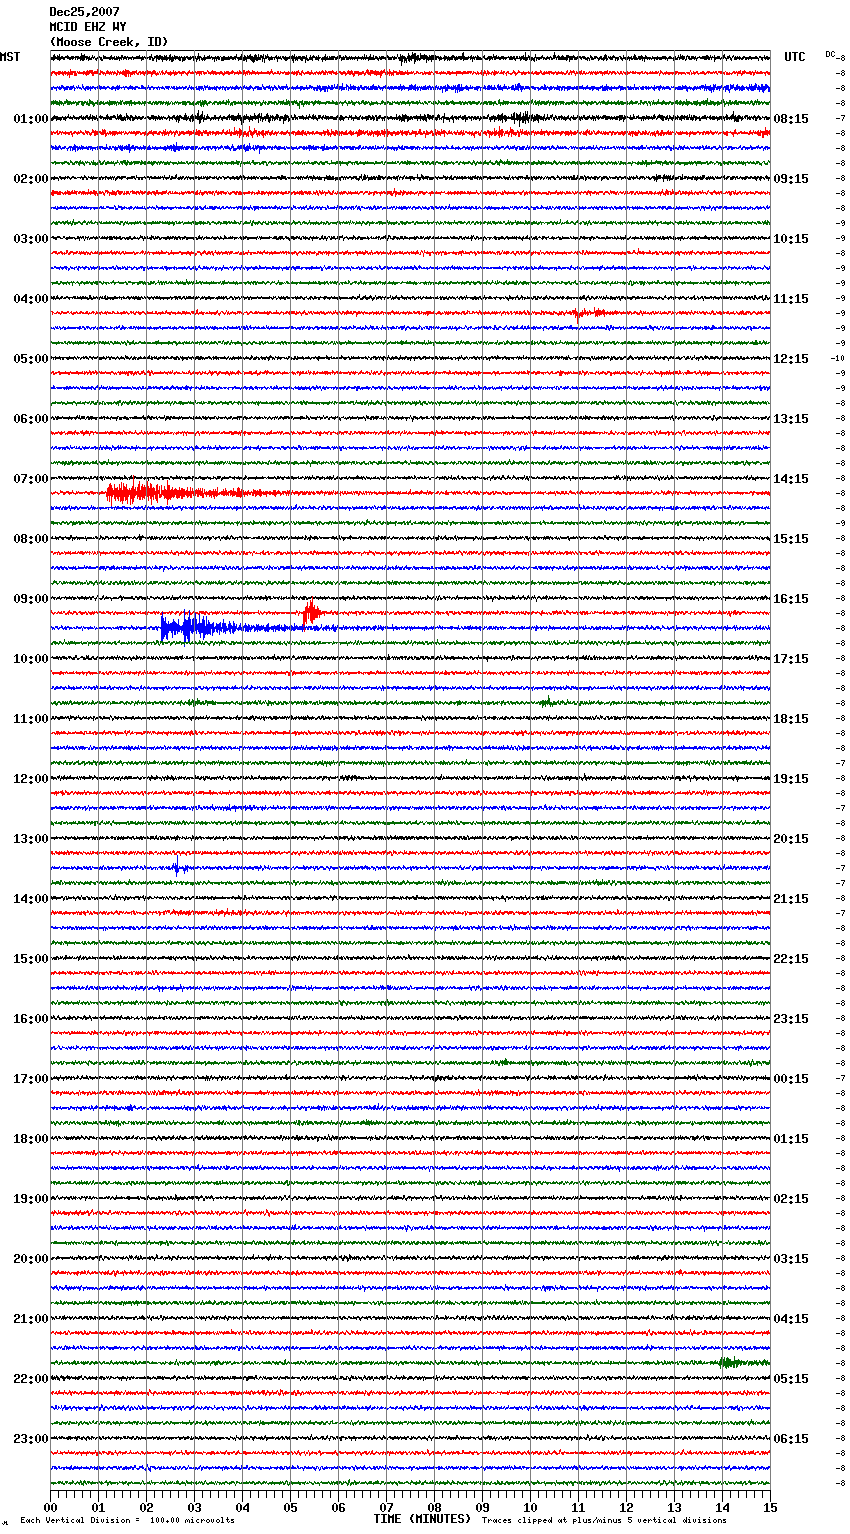Viewport: 850px width, 1534px height.
Task: Select the 20:00 MST row label
Action: pyautogui.click(x=31, y=1259)
